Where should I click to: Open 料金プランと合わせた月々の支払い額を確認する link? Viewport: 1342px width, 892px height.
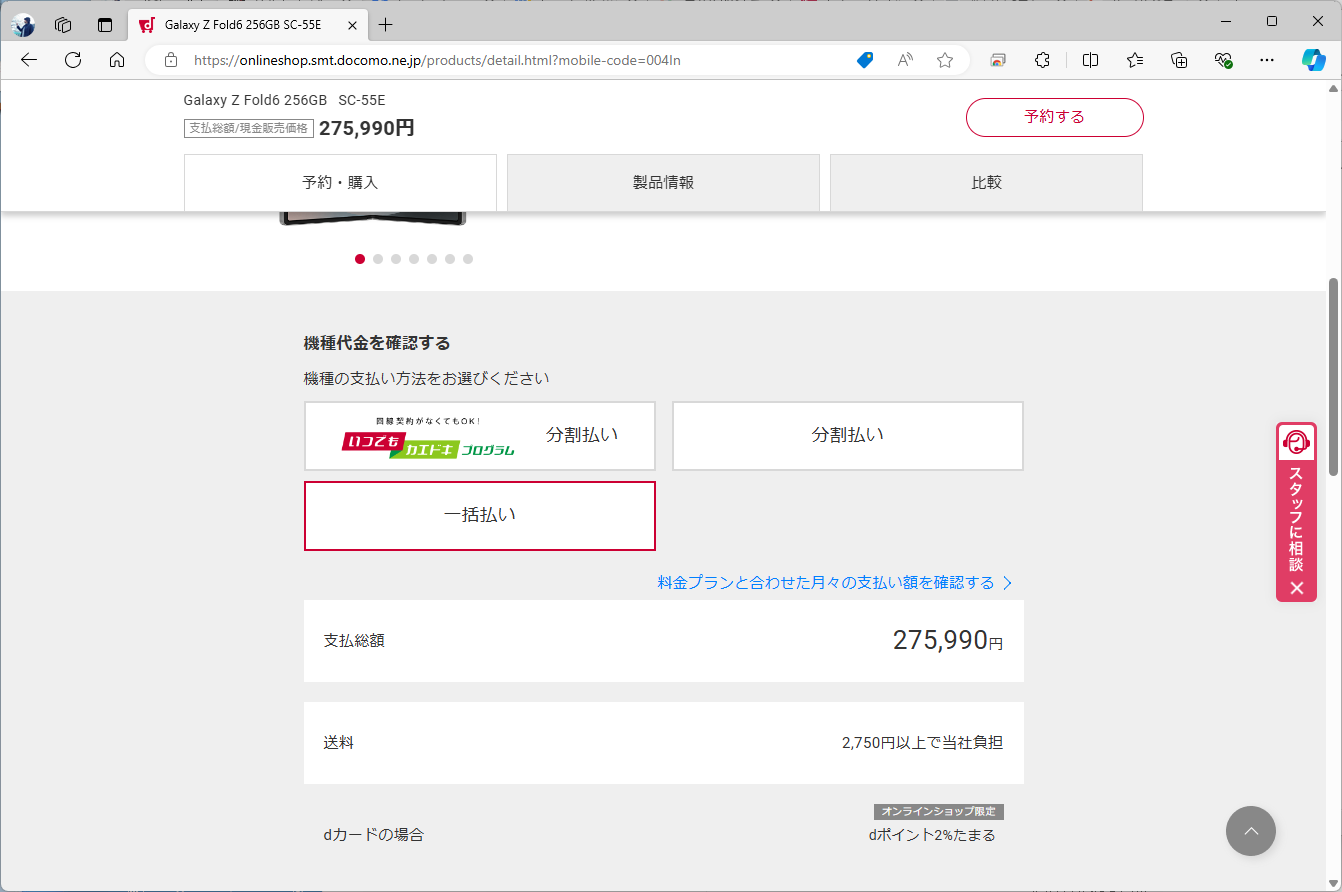tap(835, 582)
